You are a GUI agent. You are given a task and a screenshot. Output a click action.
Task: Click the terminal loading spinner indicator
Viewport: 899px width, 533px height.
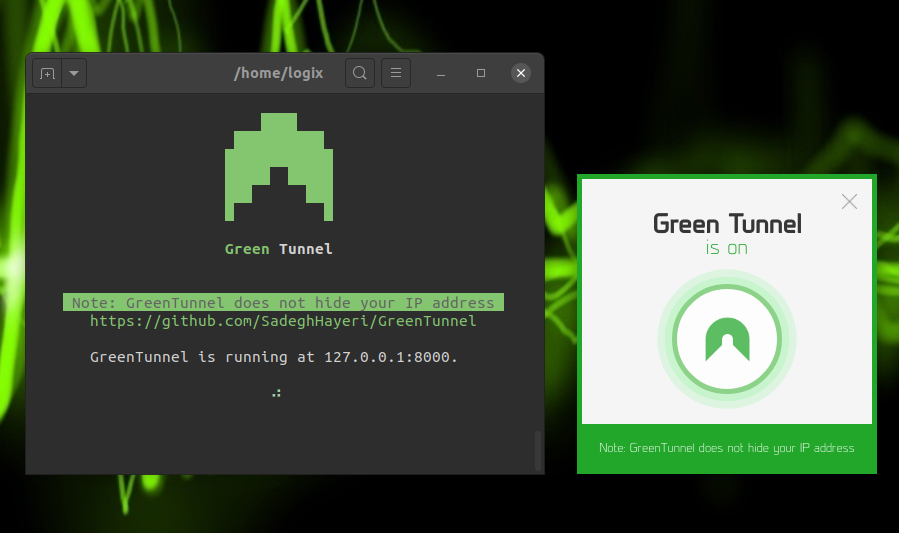tap(276, 393)
